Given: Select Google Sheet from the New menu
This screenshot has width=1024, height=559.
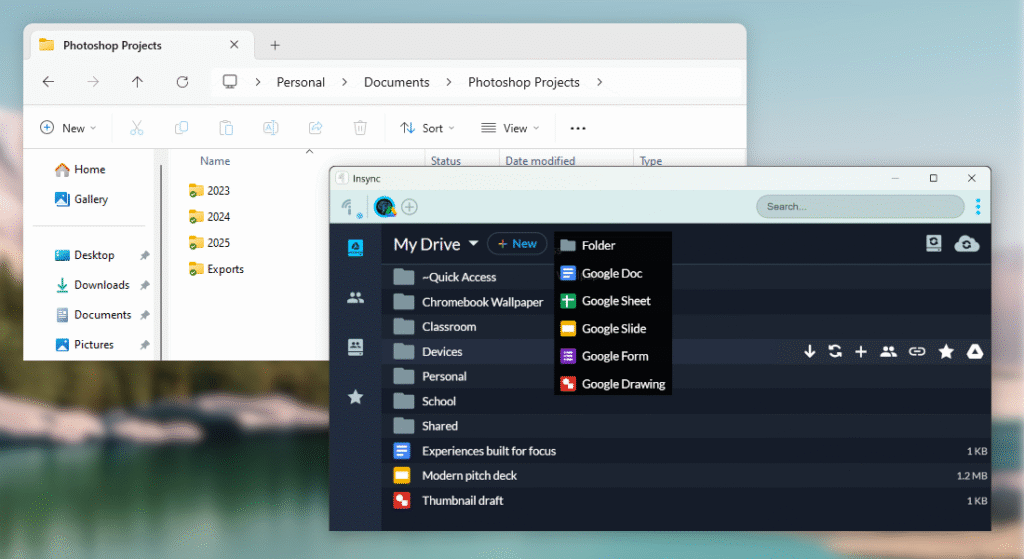Looking at the screenshot, I should [615, 301].
